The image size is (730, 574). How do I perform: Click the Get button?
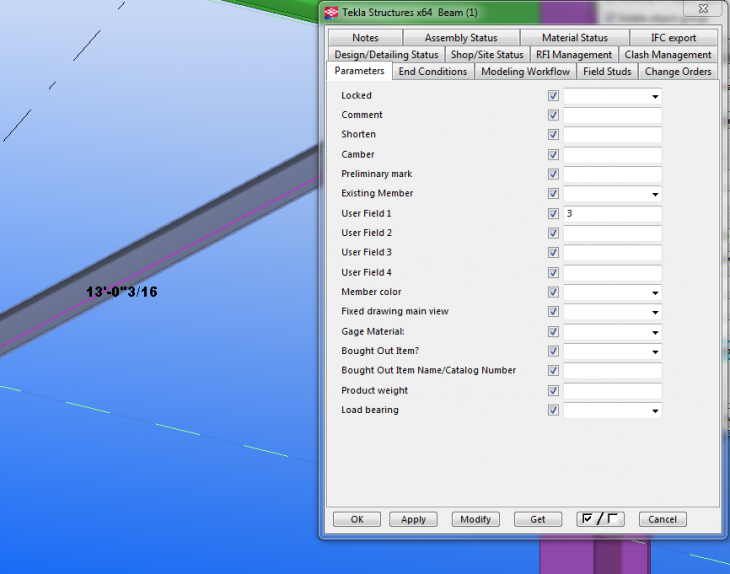pos(538,520)
